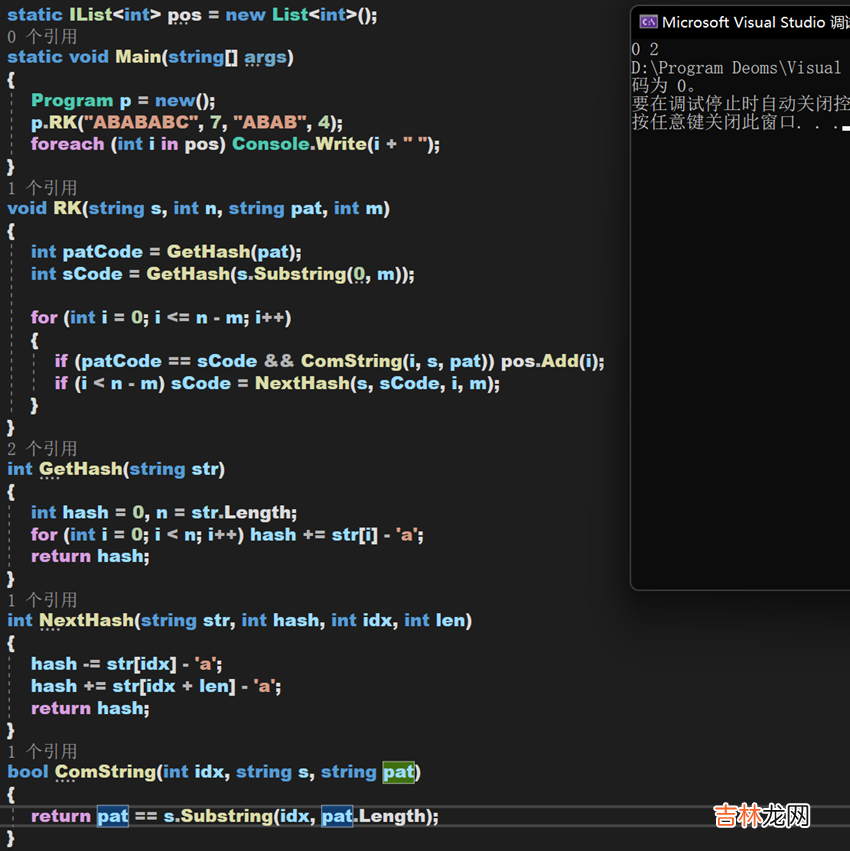The height and width of the screenshot is (851, 850).
Task: Open the '1 个引用' CodeLens above NextHash
Action: (x=42, y=599)
